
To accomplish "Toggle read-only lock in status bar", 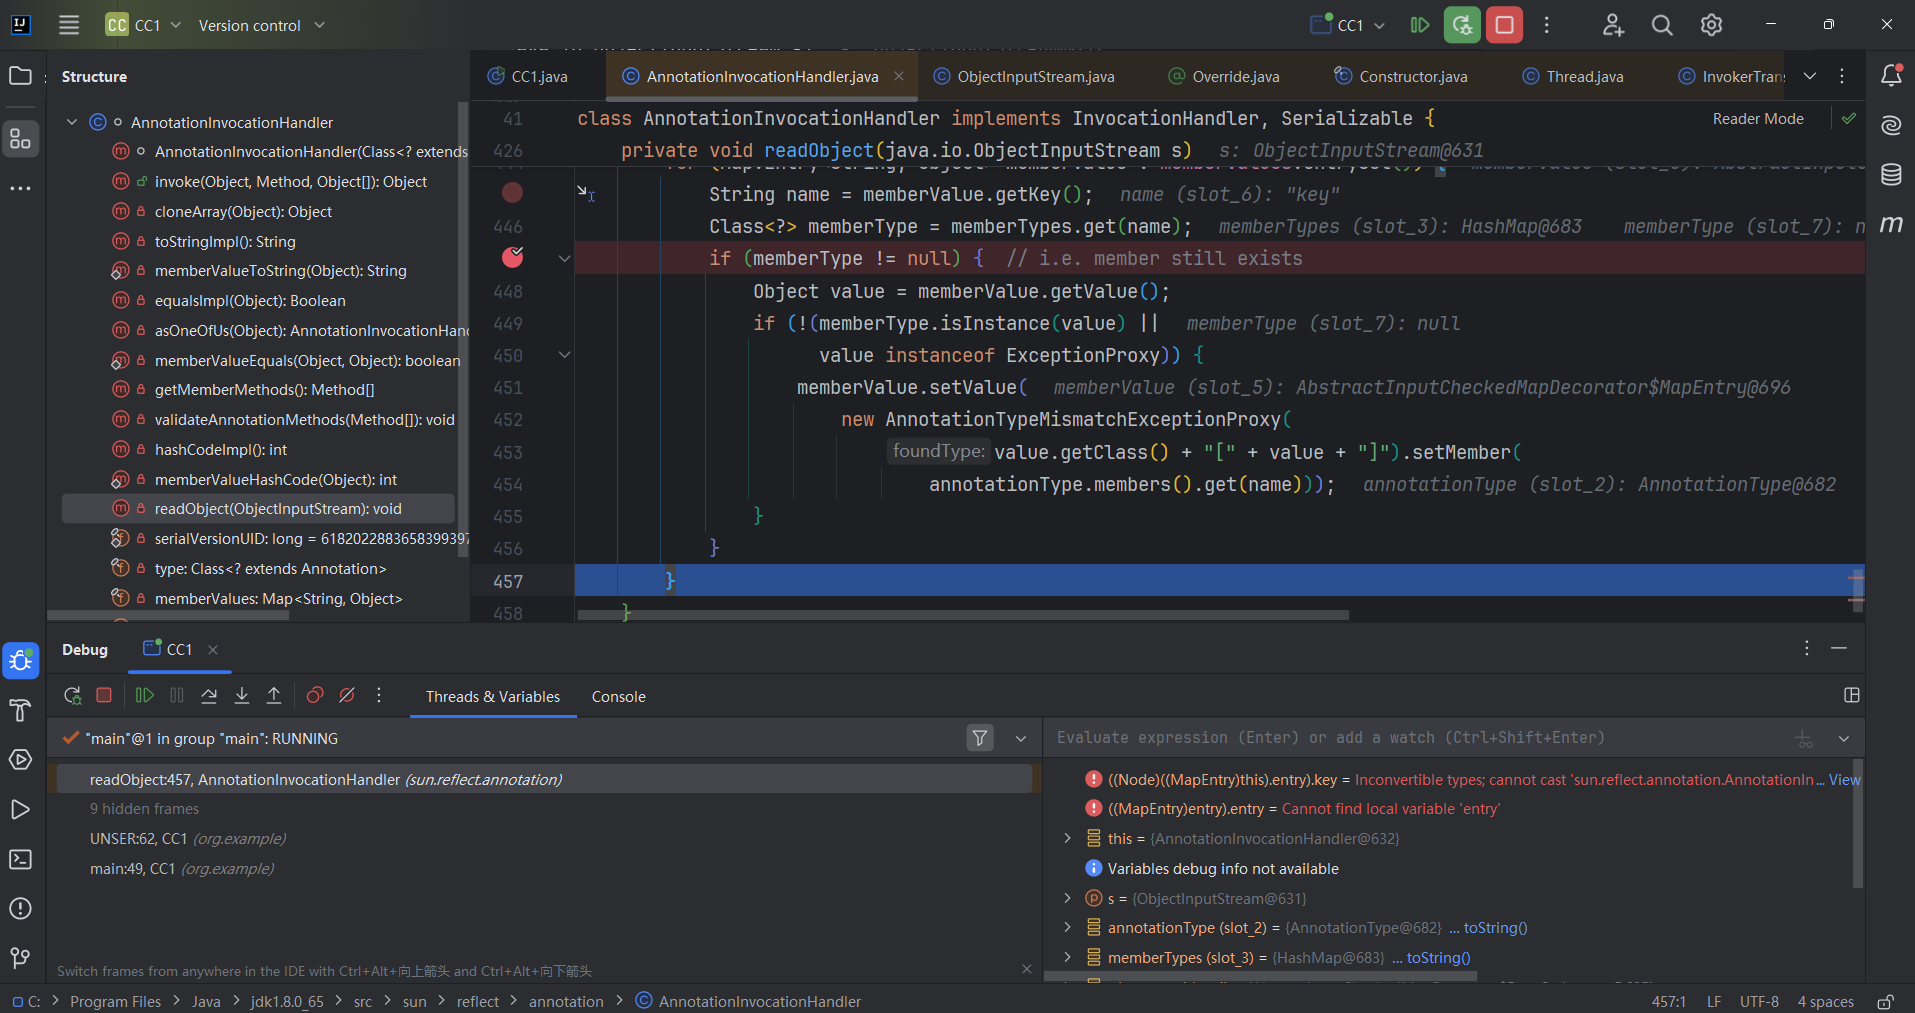I will pyautogui.click(x=1885, y=1001).
